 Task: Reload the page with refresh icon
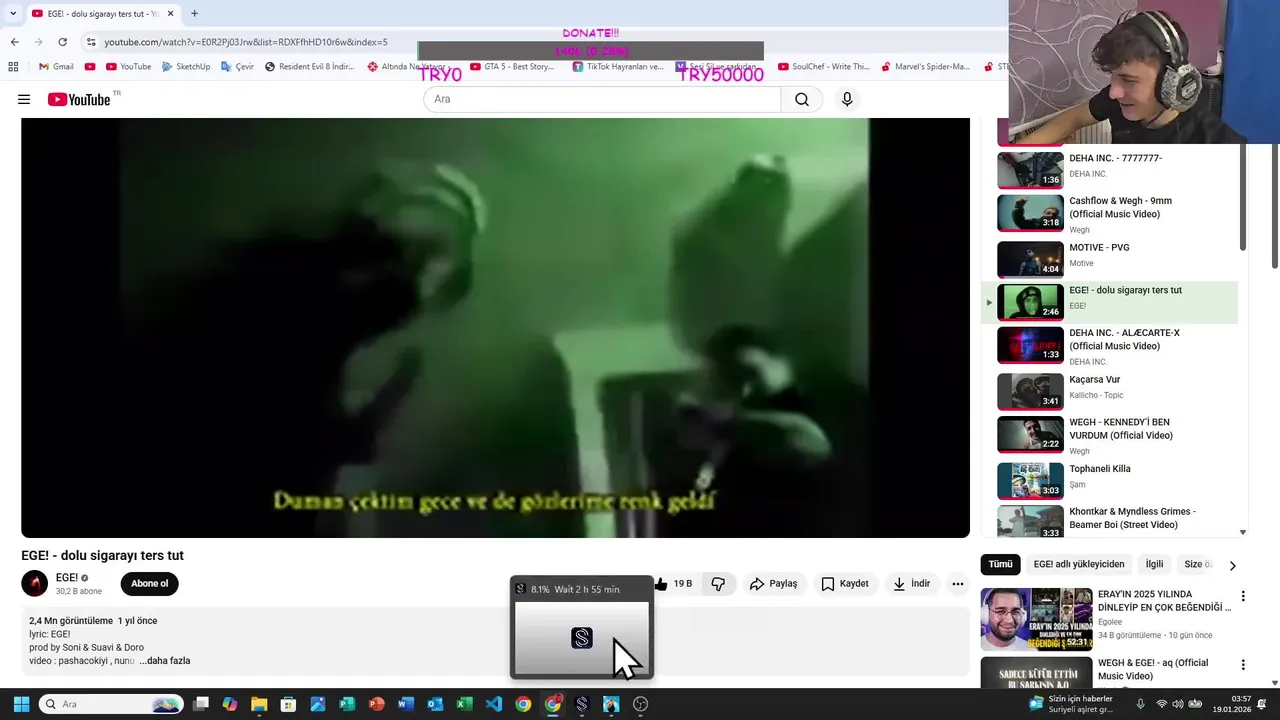[x=62, y=42]
